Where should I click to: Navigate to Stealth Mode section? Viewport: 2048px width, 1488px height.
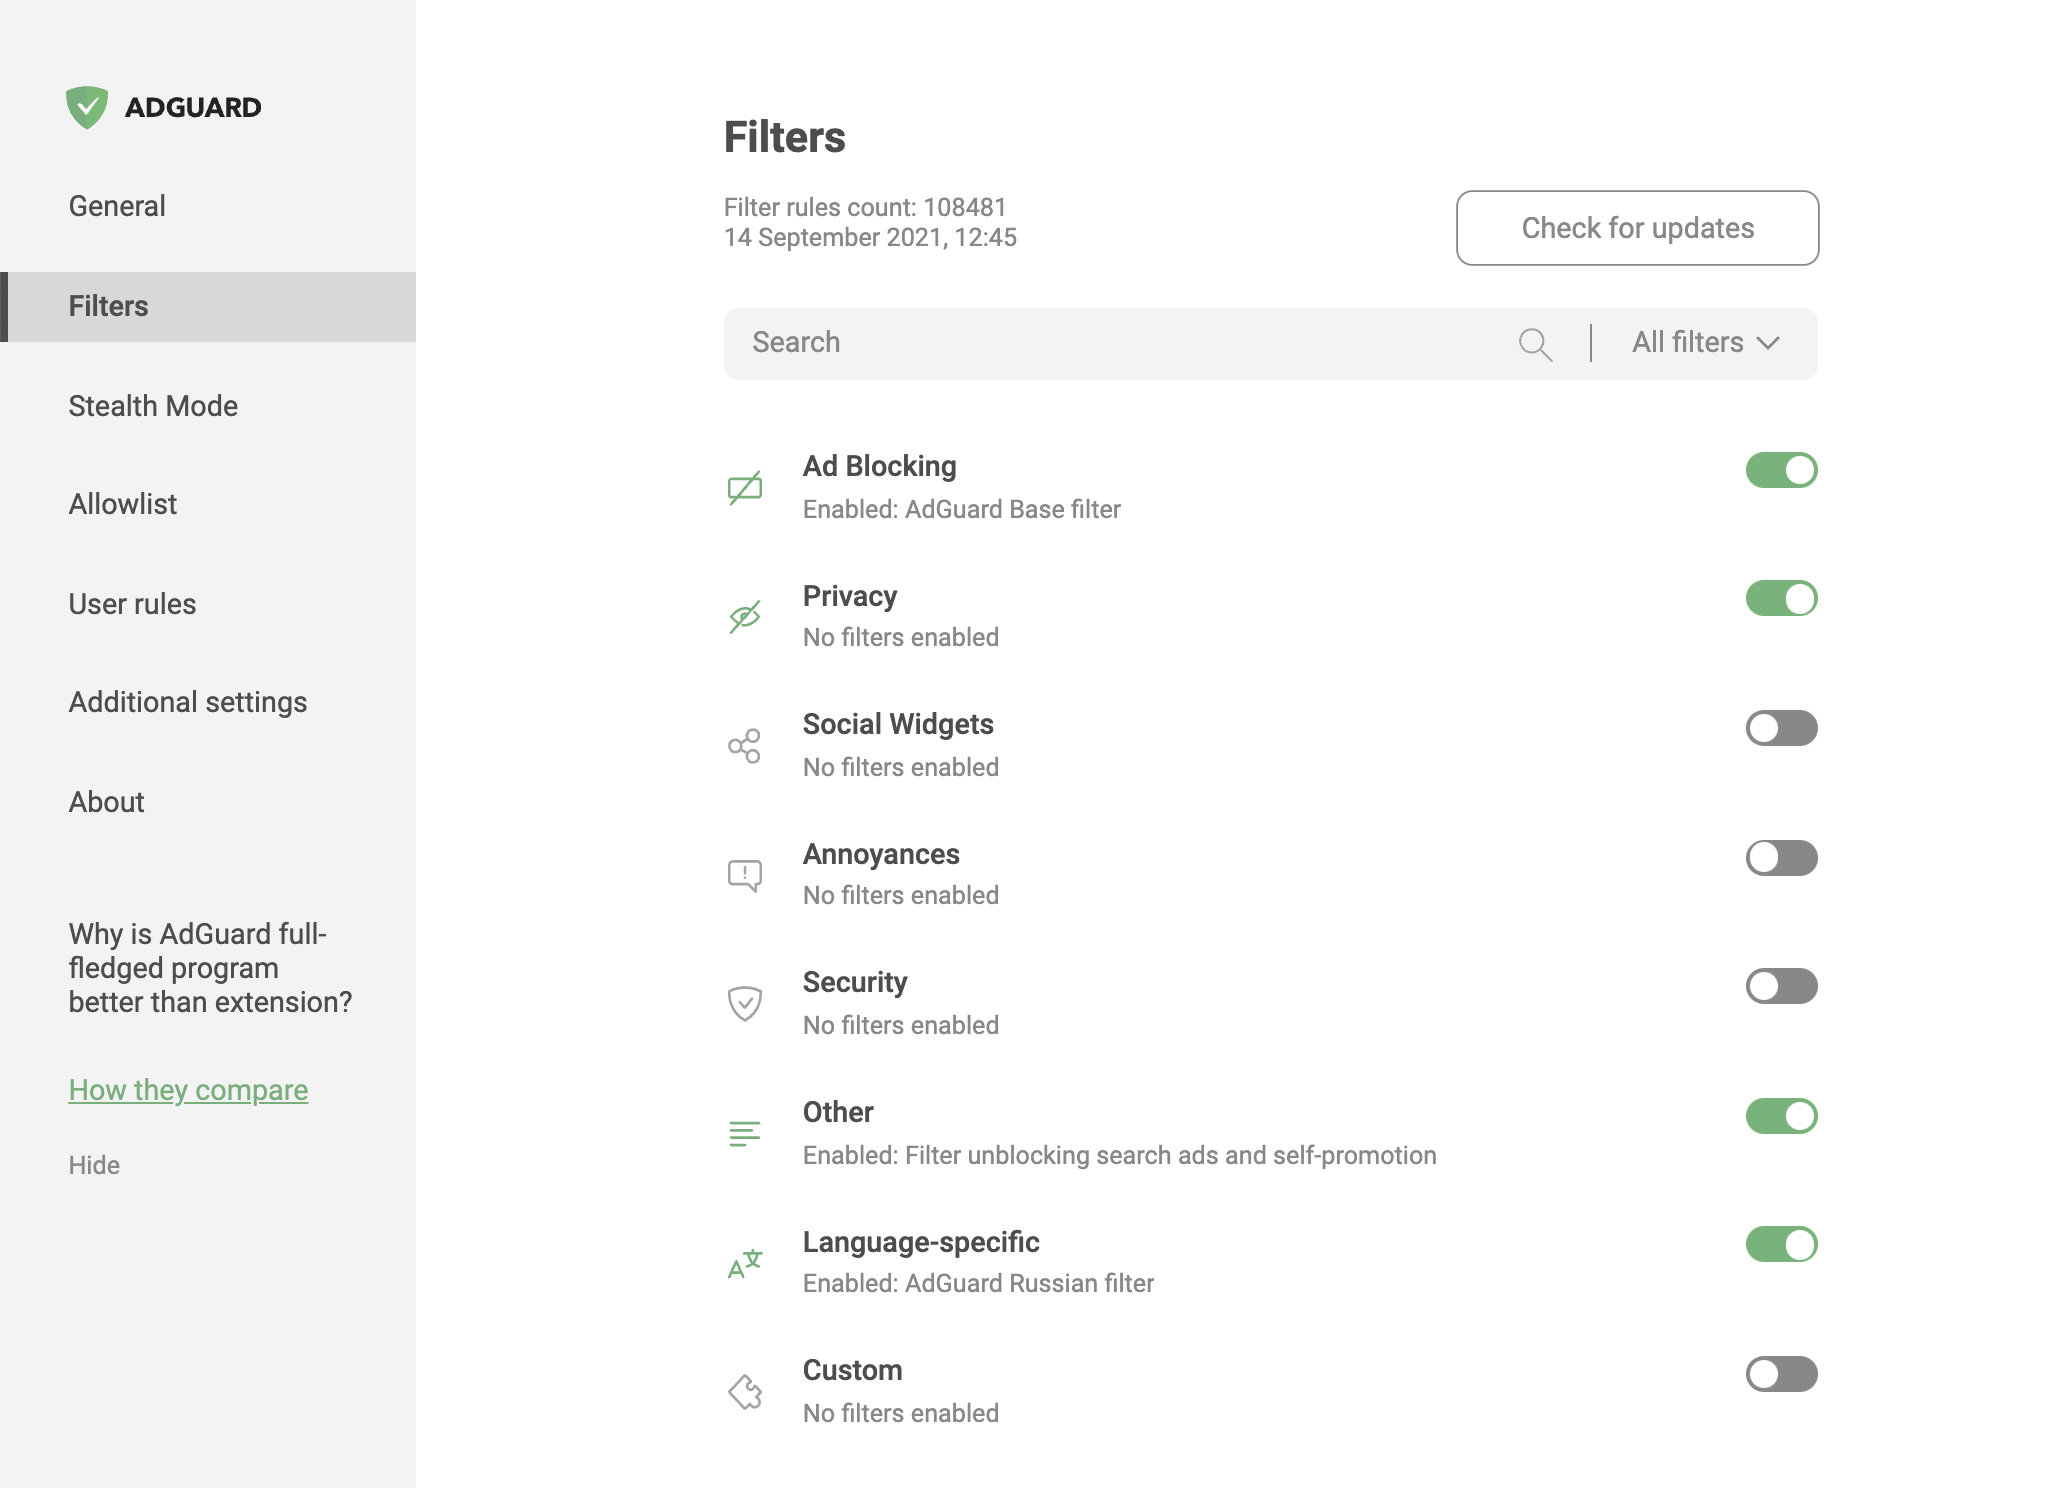click(156, 405)
